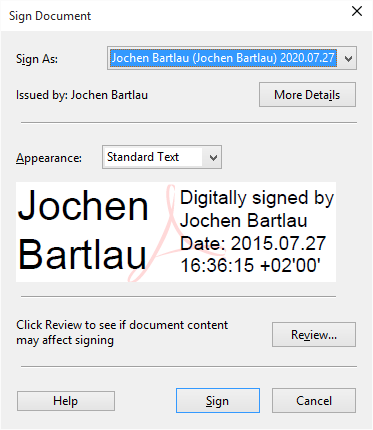Screen dimensions: 373x430
Task: Open the Sign As certificate dropdown arrow
Action: (348, 58)
